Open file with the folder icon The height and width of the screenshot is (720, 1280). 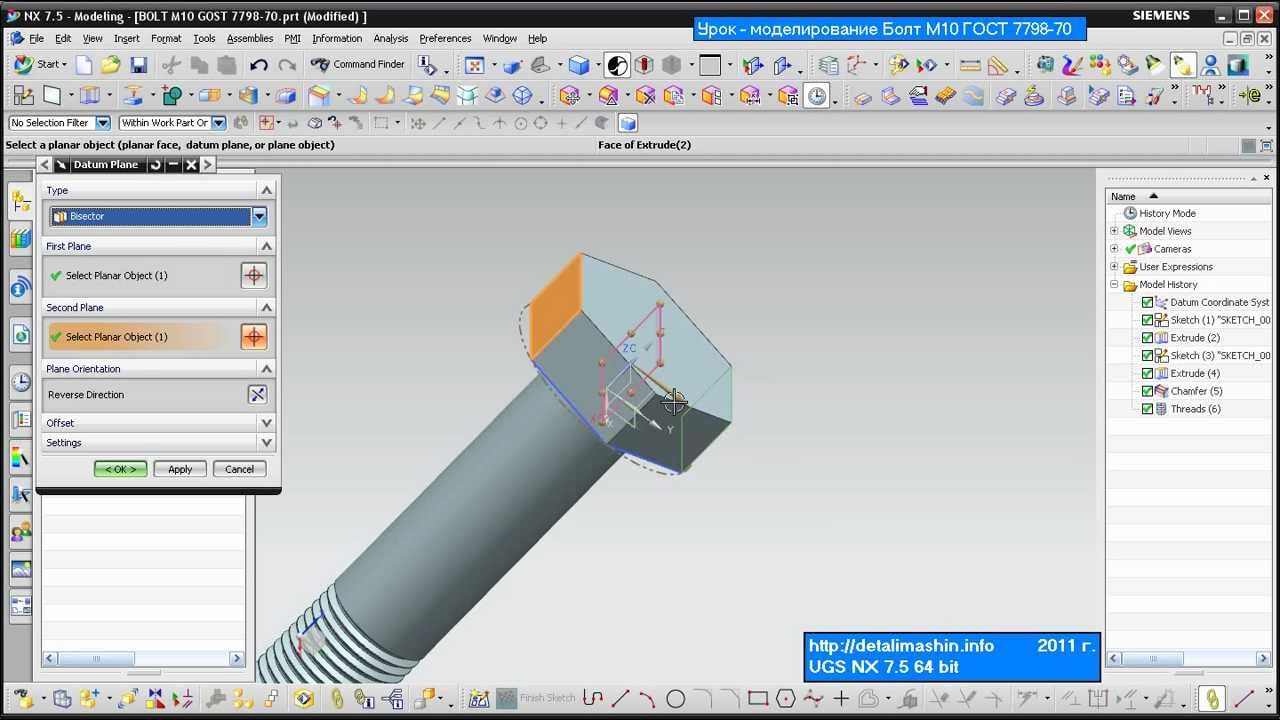[x=111, y=65]
